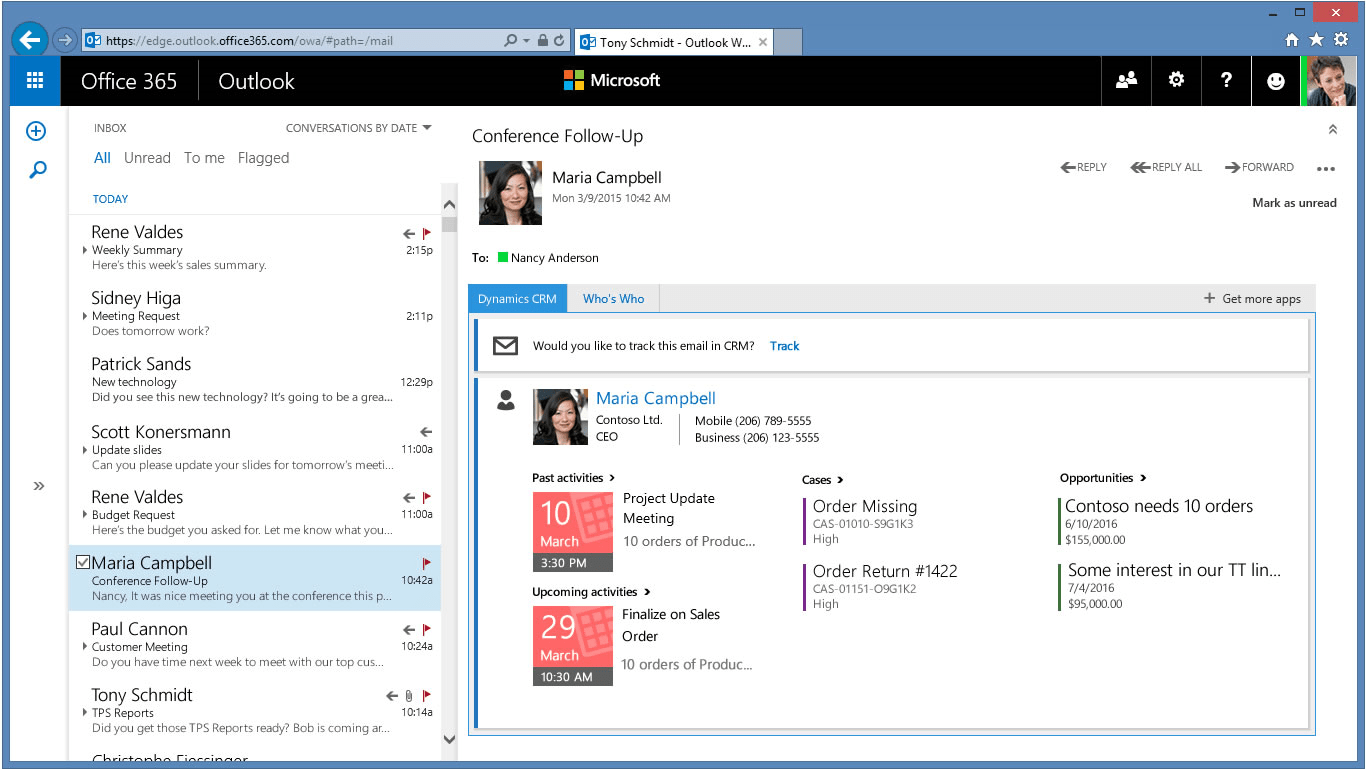
Task: Click the contact person icon in CRM card
Action: (506, 400)
